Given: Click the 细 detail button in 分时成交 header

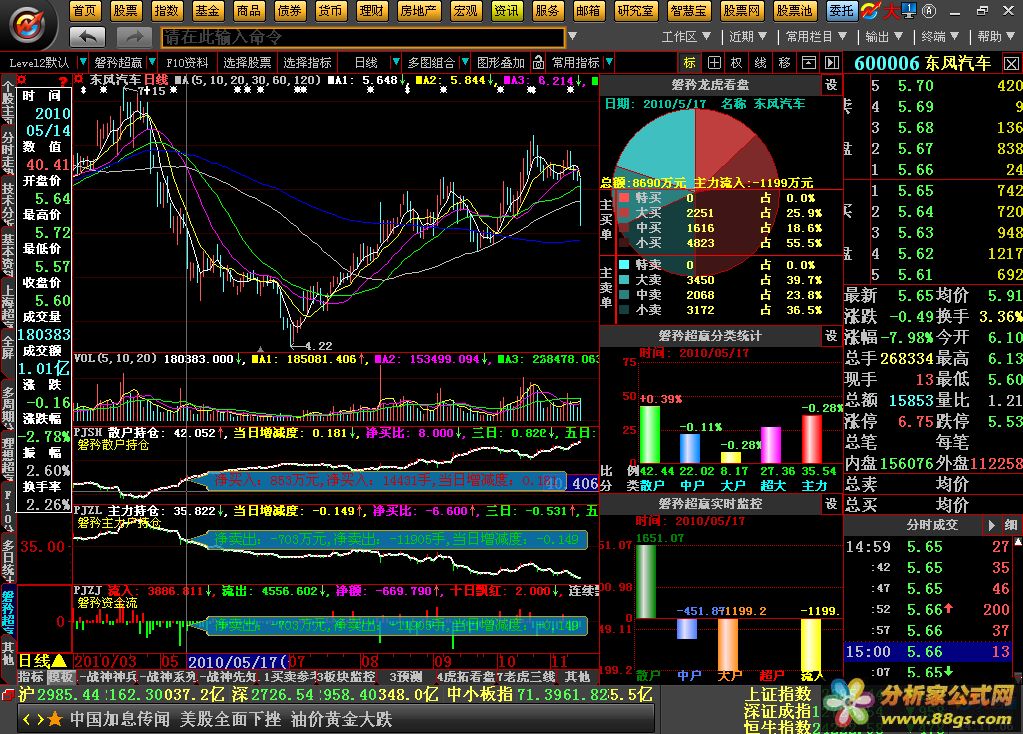Looking at the screenshot, I should pyautogui.click(x=1011, y=525).
